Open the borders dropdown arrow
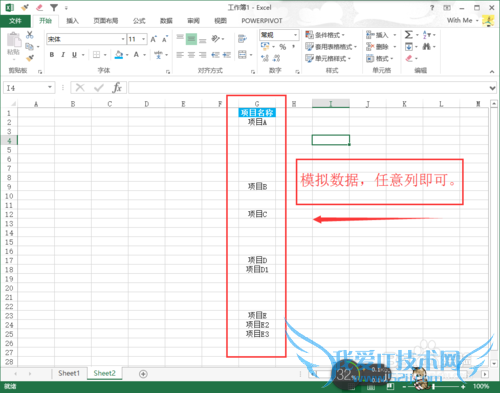 coord(105,55)
